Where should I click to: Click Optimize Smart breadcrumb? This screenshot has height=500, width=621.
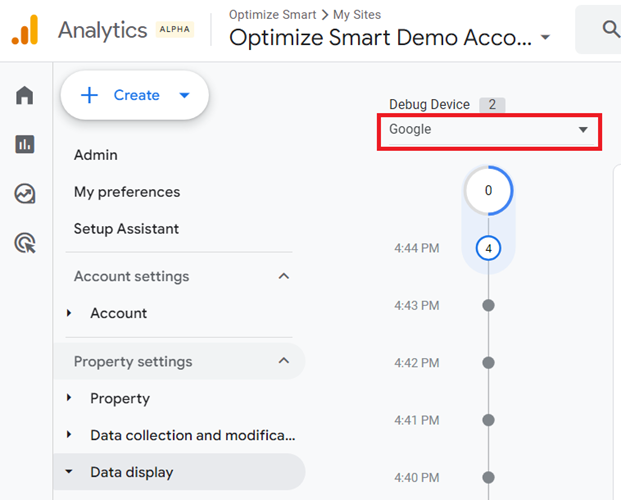tap(272, 15)
